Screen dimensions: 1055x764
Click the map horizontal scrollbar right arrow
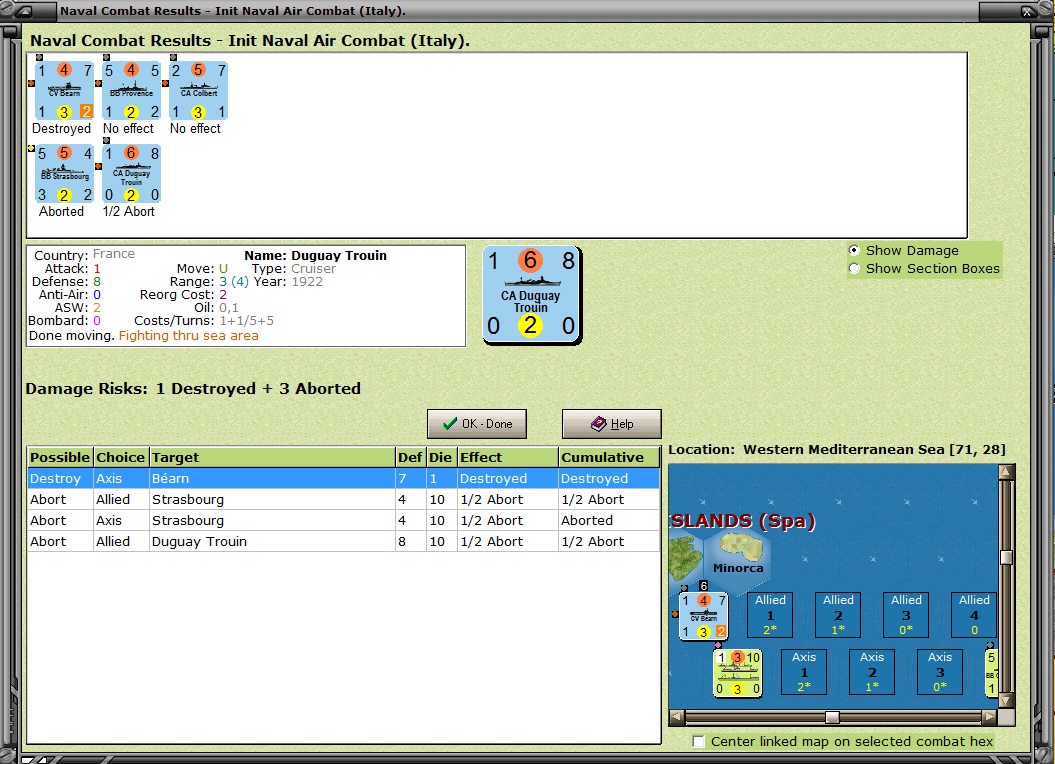click(x=989, y=717)
